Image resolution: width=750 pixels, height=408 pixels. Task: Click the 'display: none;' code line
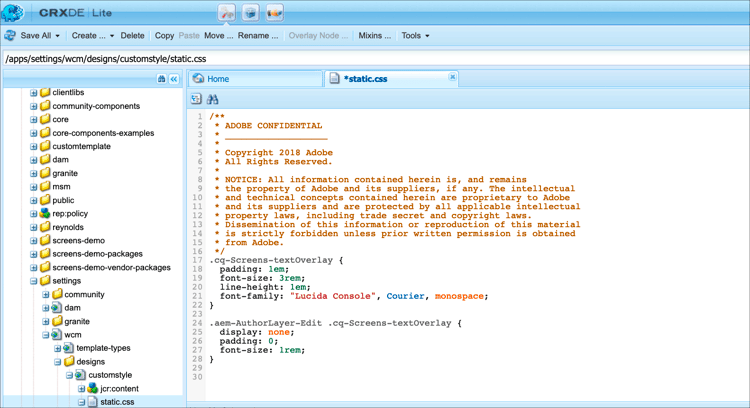[x=257, y=332]
